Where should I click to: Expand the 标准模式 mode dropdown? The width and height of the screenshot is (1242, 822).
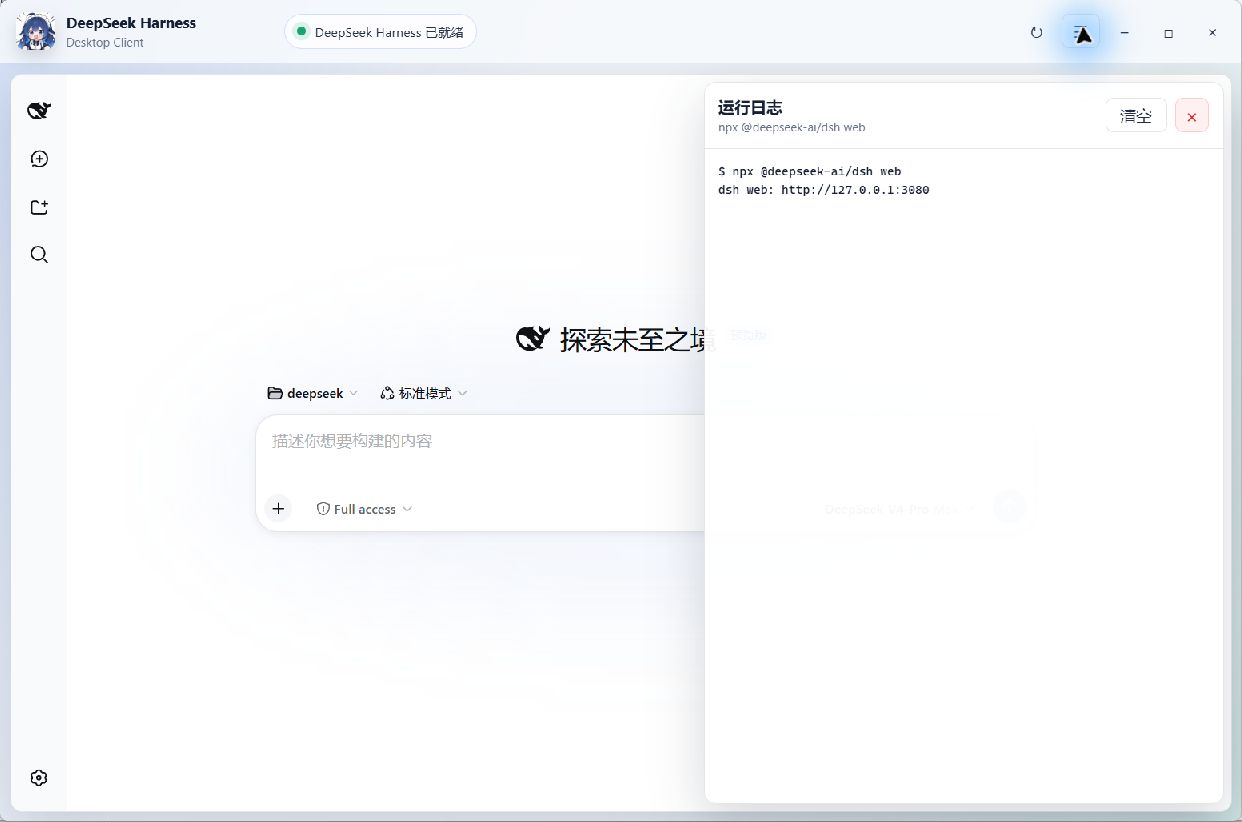click(x=424, y=394)
